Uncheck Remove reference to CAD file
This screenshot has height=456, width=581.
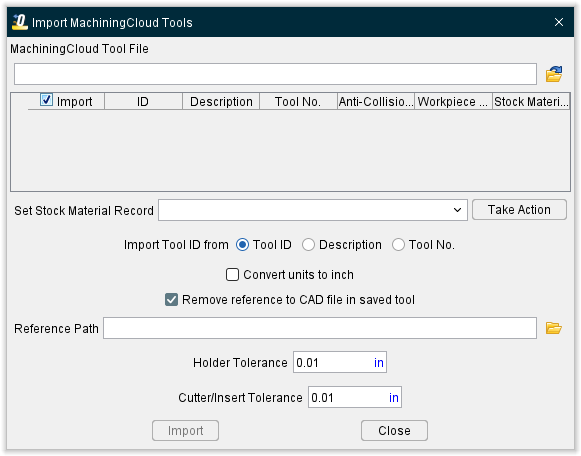171,300
